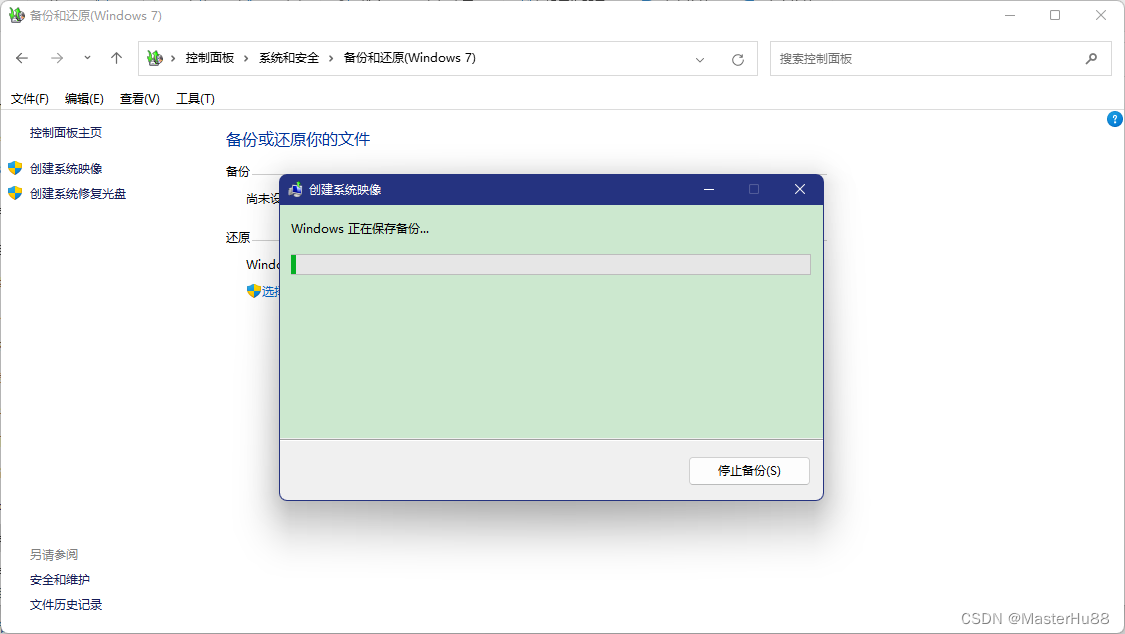Select 备份和还原(Windows 7) breadcrumb segment
1125x634 pixels.
click(410, 58)
